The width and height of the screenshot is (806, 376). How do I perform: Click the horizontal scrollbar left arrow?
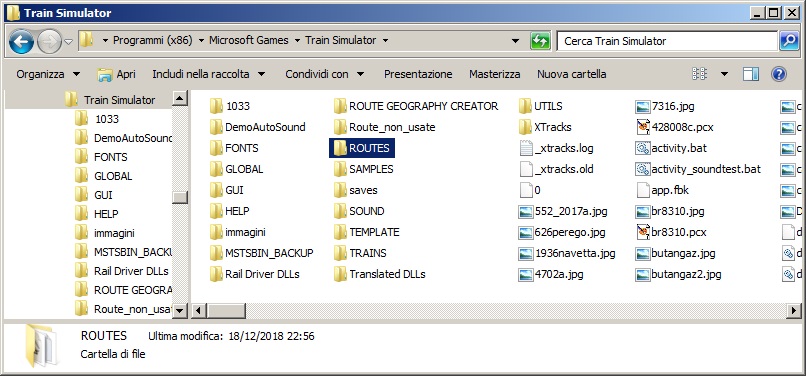coord(199,311)
